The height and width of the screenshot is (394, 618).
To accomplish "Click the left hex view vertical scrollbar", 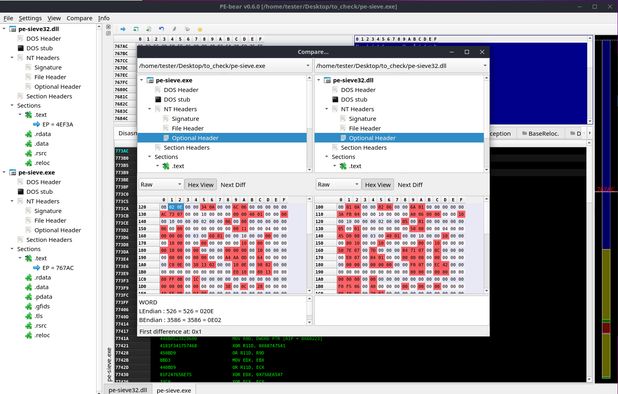I will [x=309, y=245].
